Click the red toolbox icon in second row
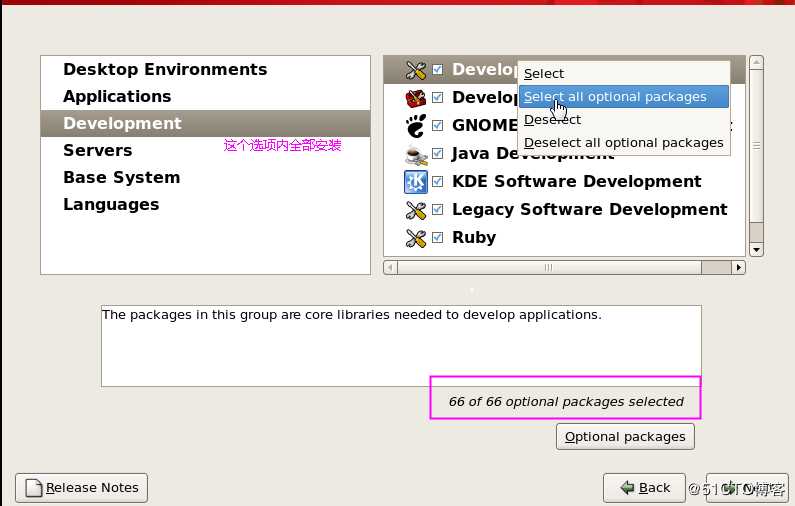The height and width of the screenshot is (506, 795). click(416, 97)
